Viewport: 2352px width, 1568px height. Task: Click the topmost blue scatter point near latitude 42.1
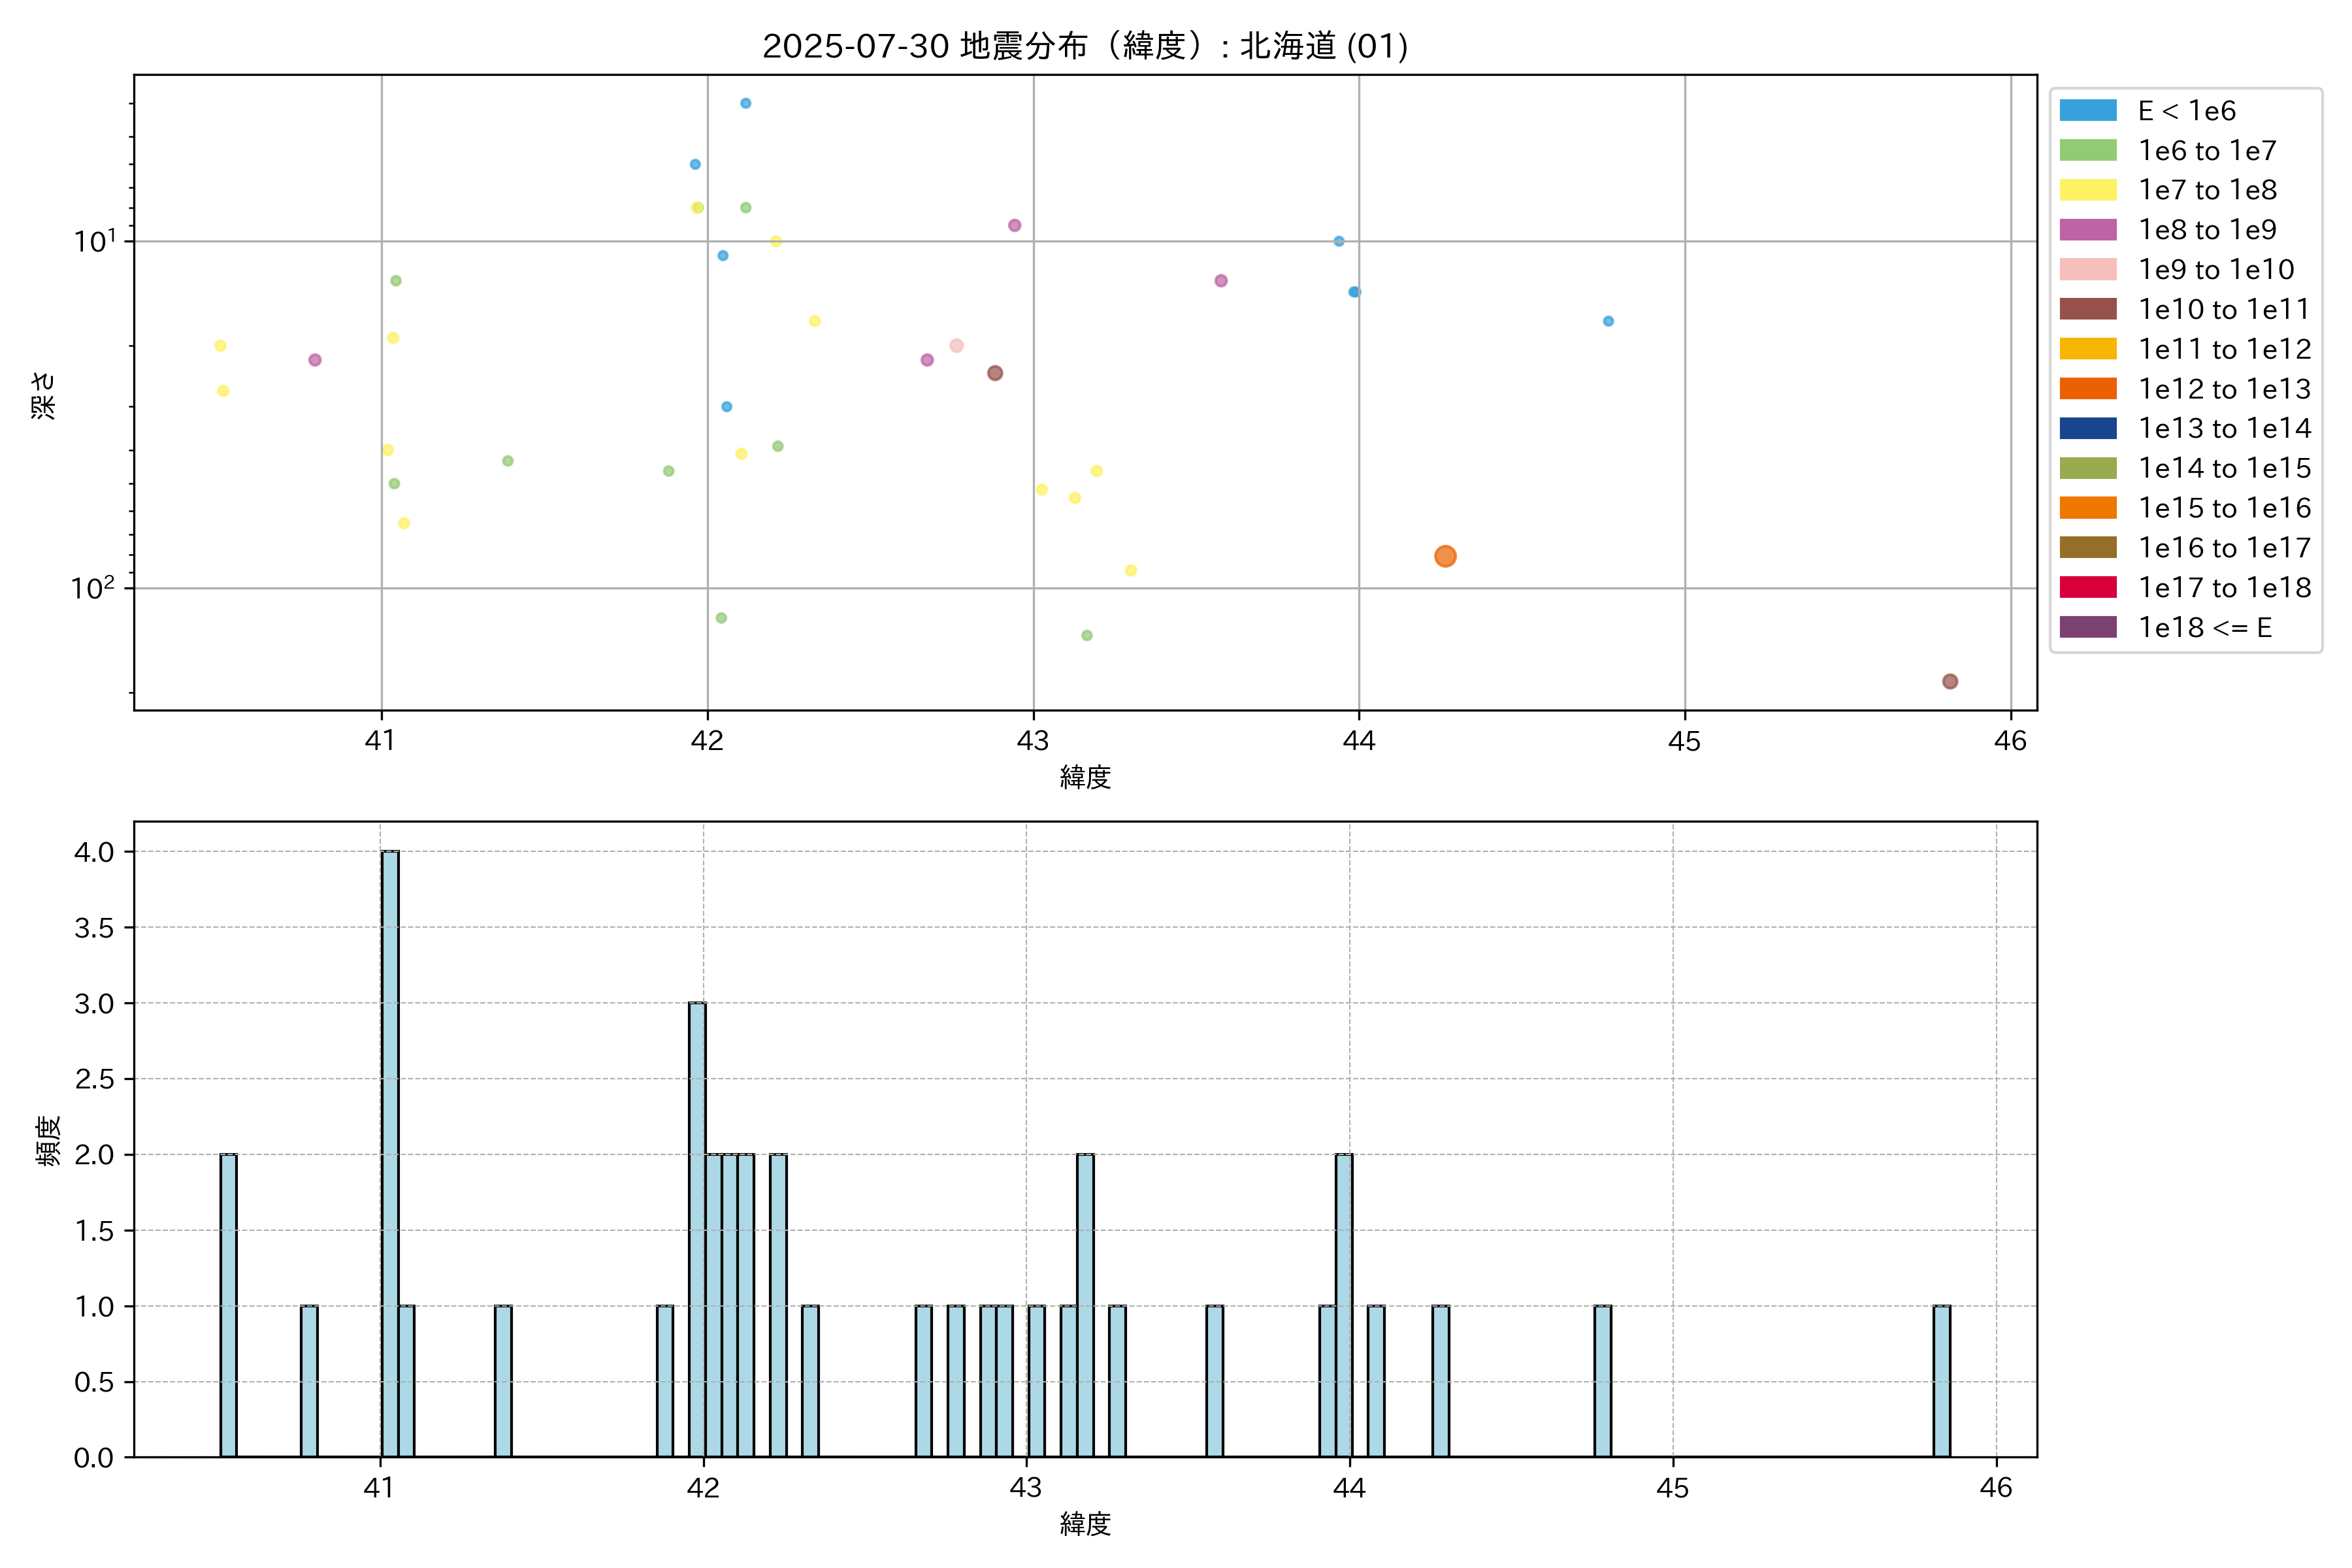[745, 103]
